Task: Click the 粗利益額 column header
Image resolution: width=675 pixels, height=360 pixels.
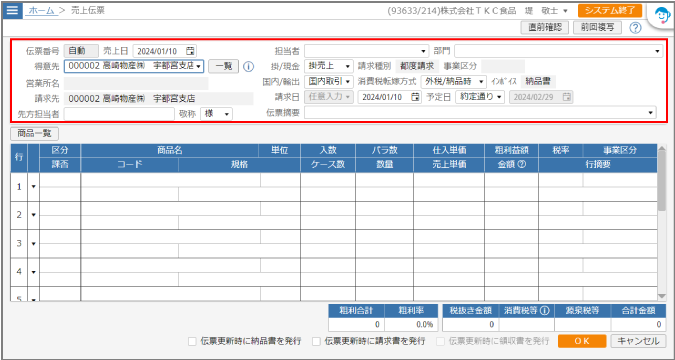Action: (511, 150)
